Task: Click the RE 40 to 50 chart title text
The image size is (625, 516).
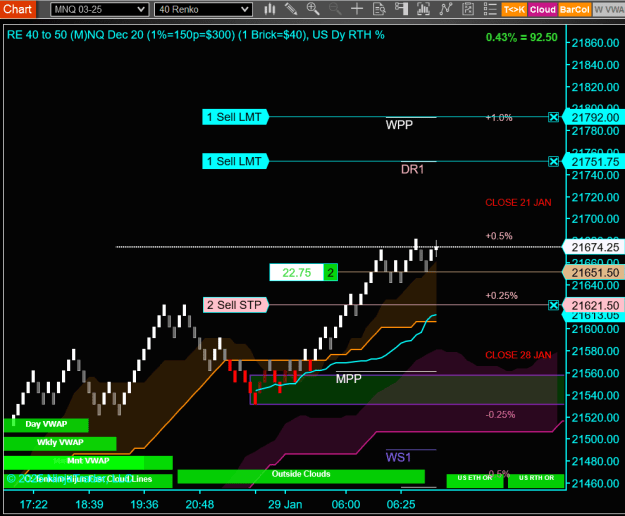Action: pyautogui.click(x=195, y=35)
